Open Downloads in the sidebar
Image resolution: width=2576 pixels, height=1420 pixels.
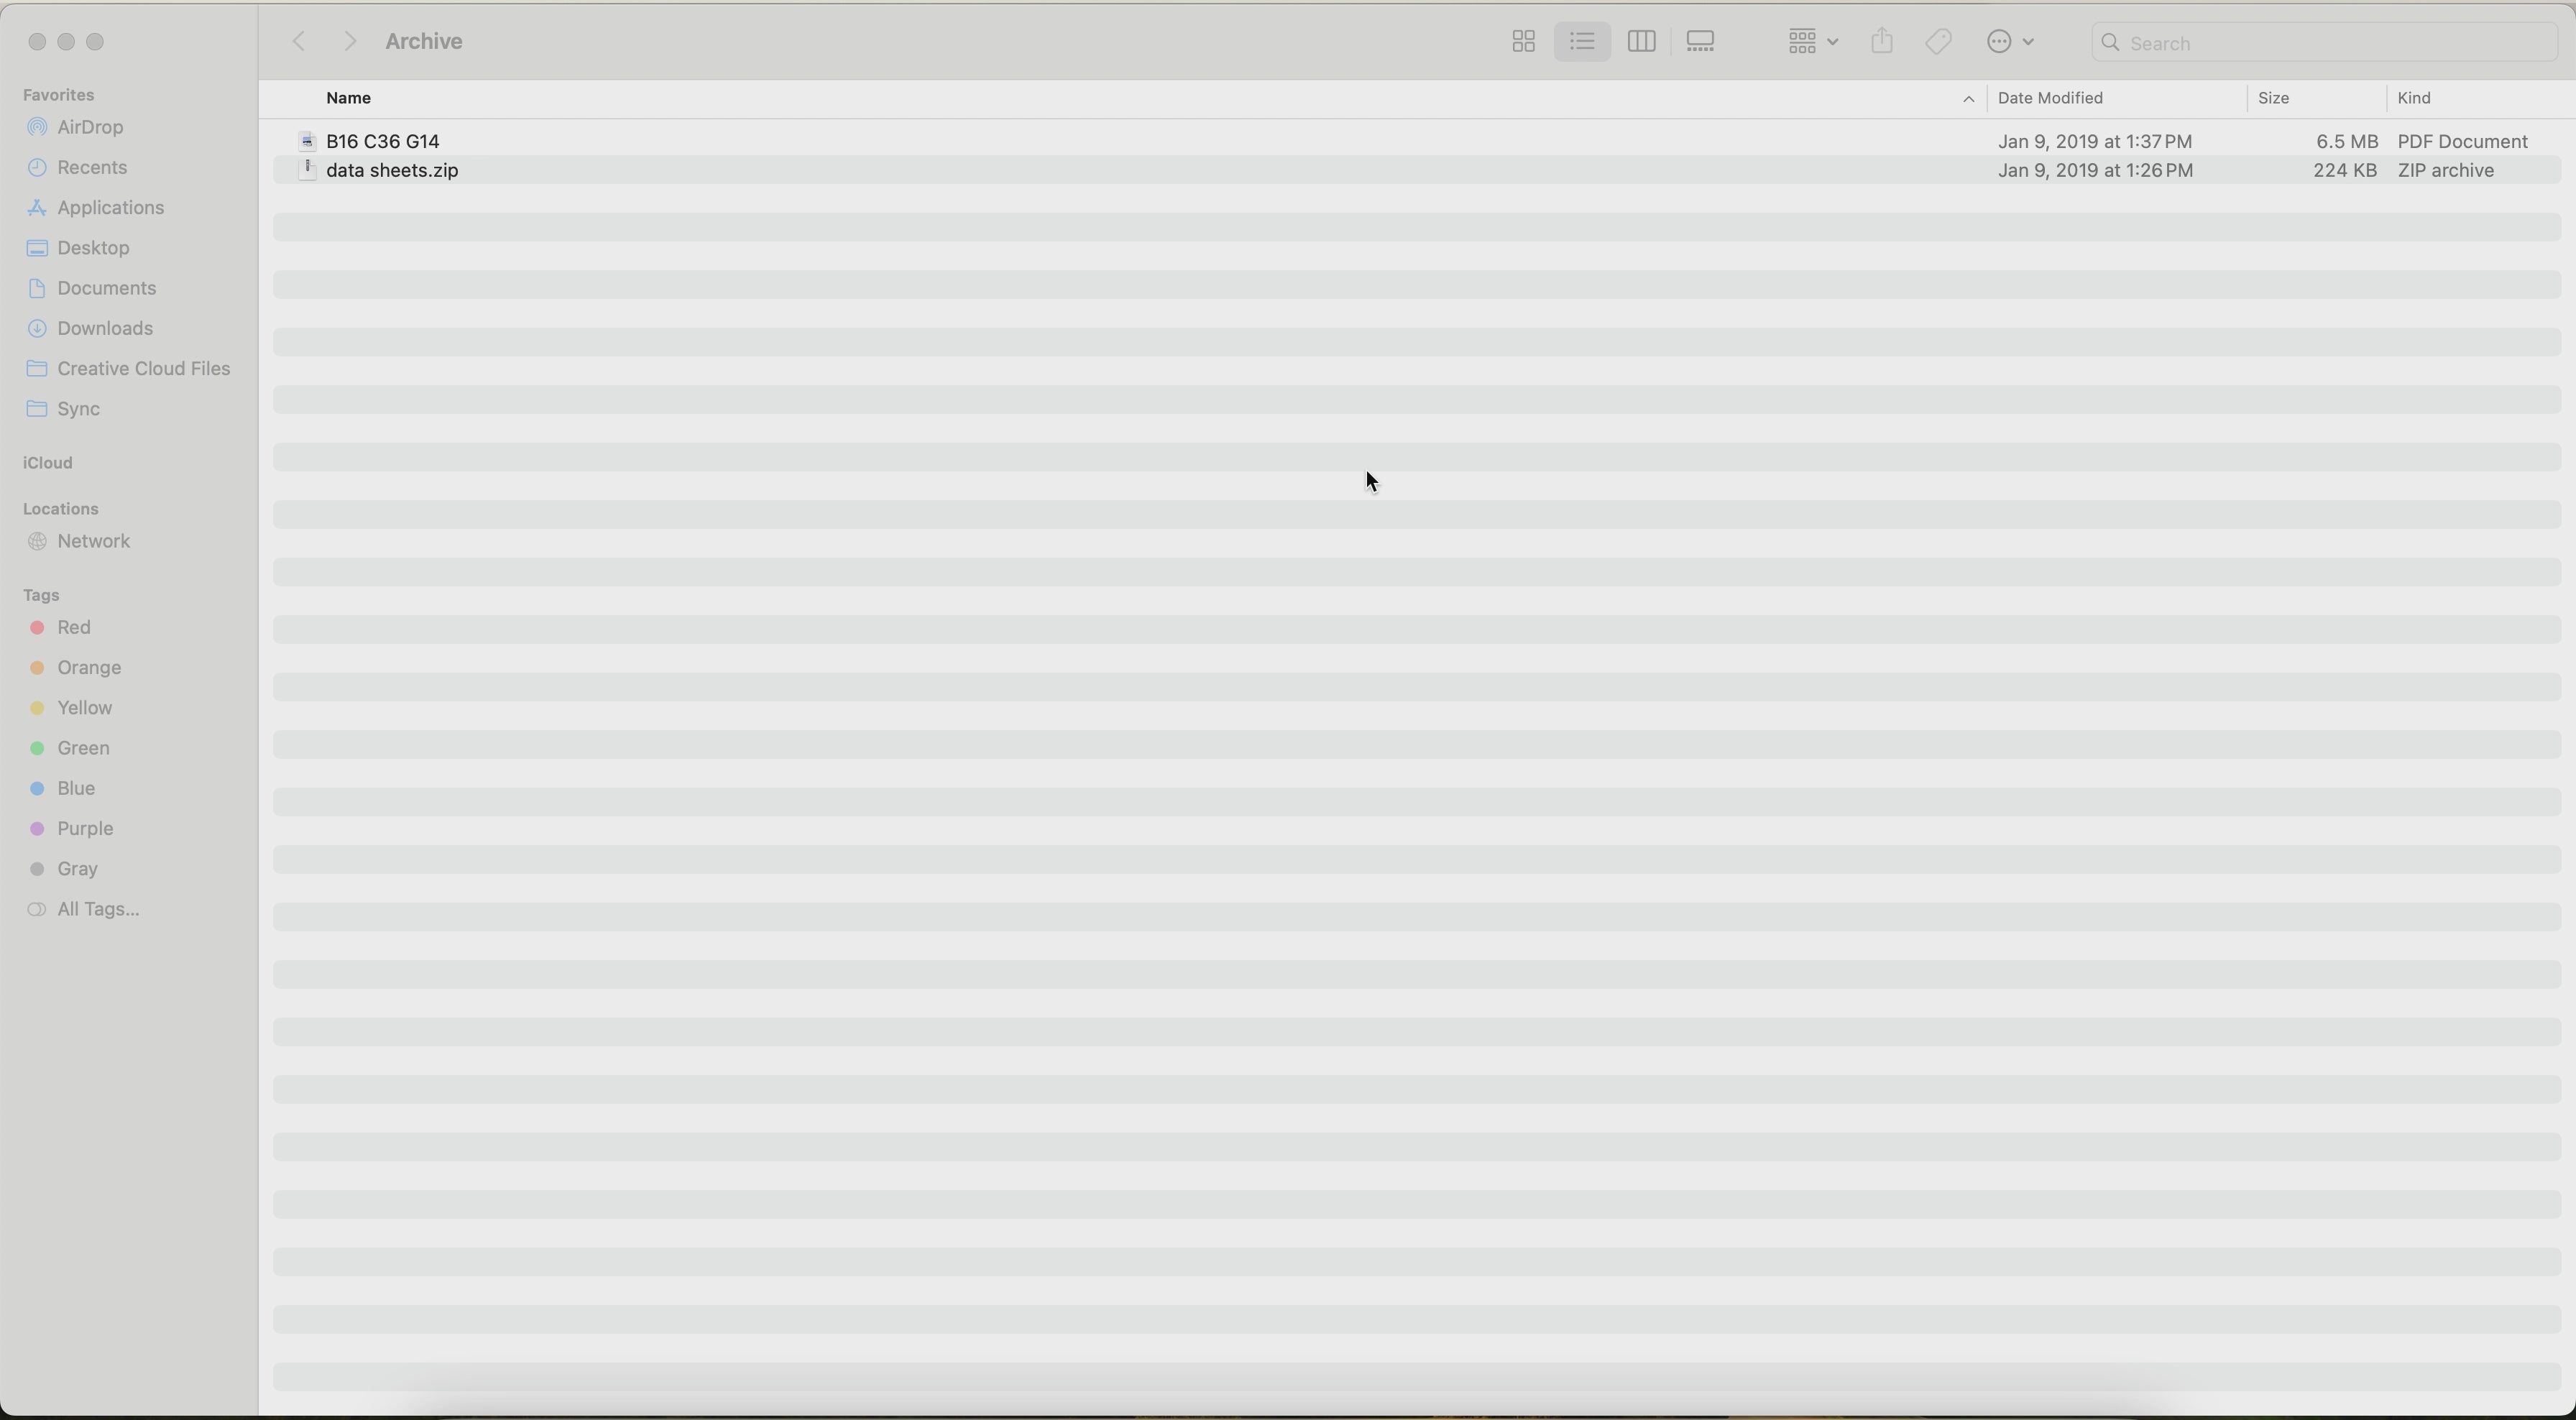click(104, 328)
